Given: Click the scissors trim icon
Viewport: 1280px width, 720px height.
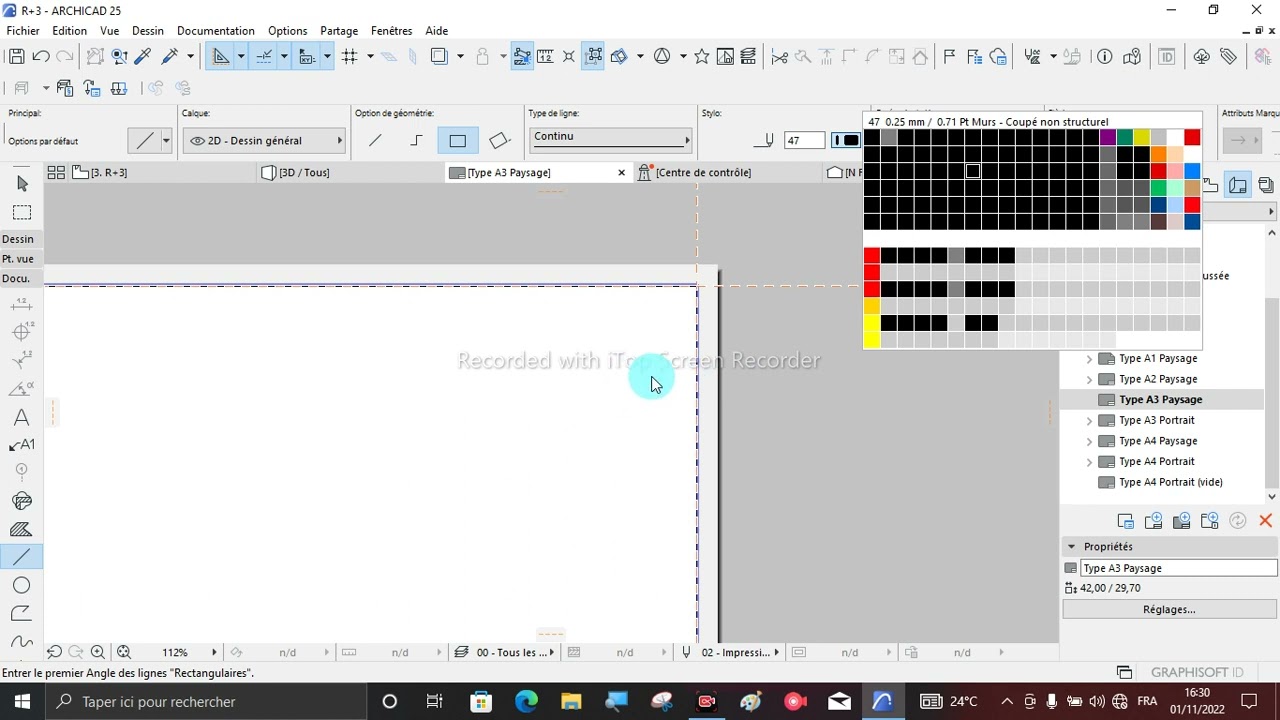Looking at the screenshot, I should tap(779, 57).
